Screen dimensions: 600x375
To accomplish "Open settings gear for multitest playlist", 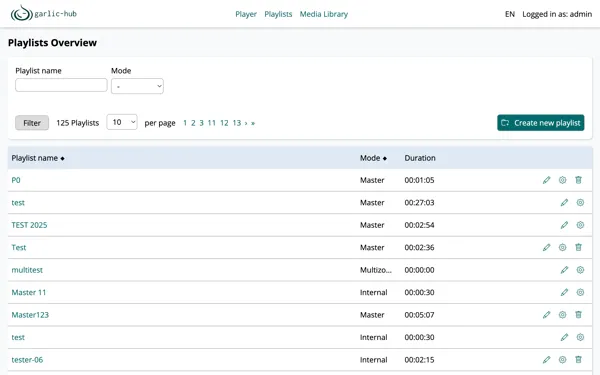I will 580,270.
